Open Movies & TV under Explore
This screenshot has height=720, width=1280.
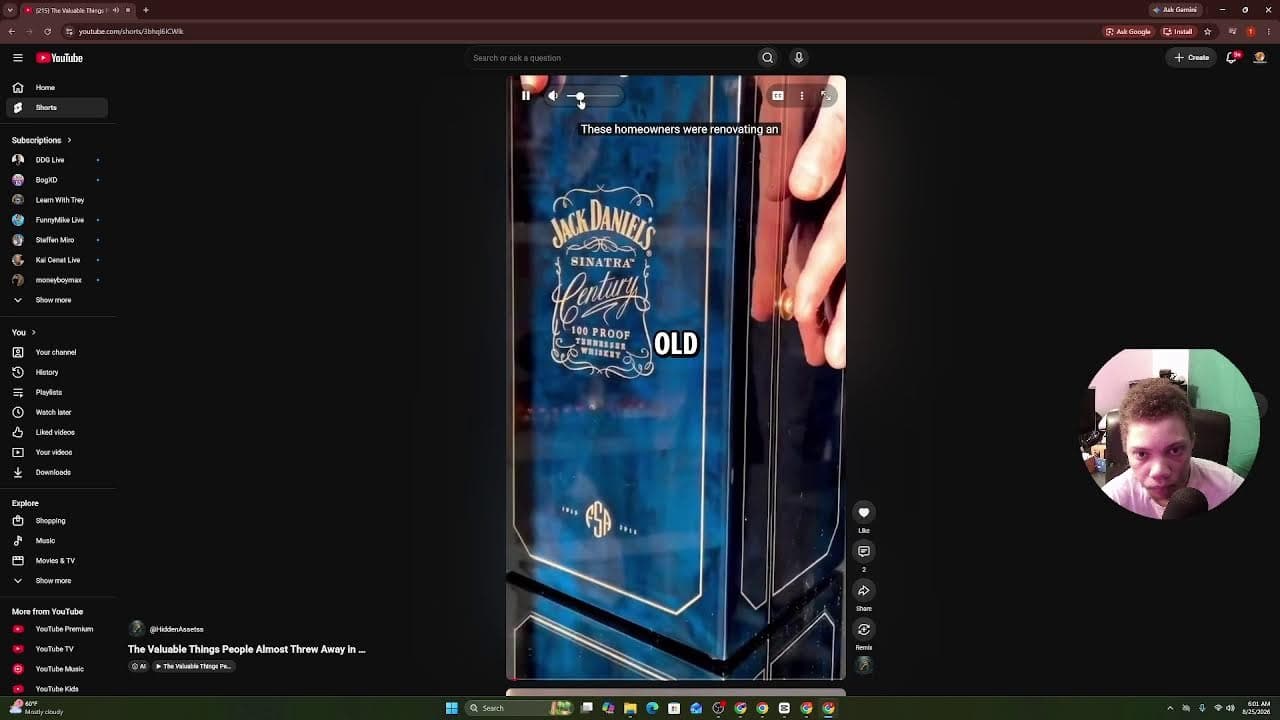pos(57,561)
